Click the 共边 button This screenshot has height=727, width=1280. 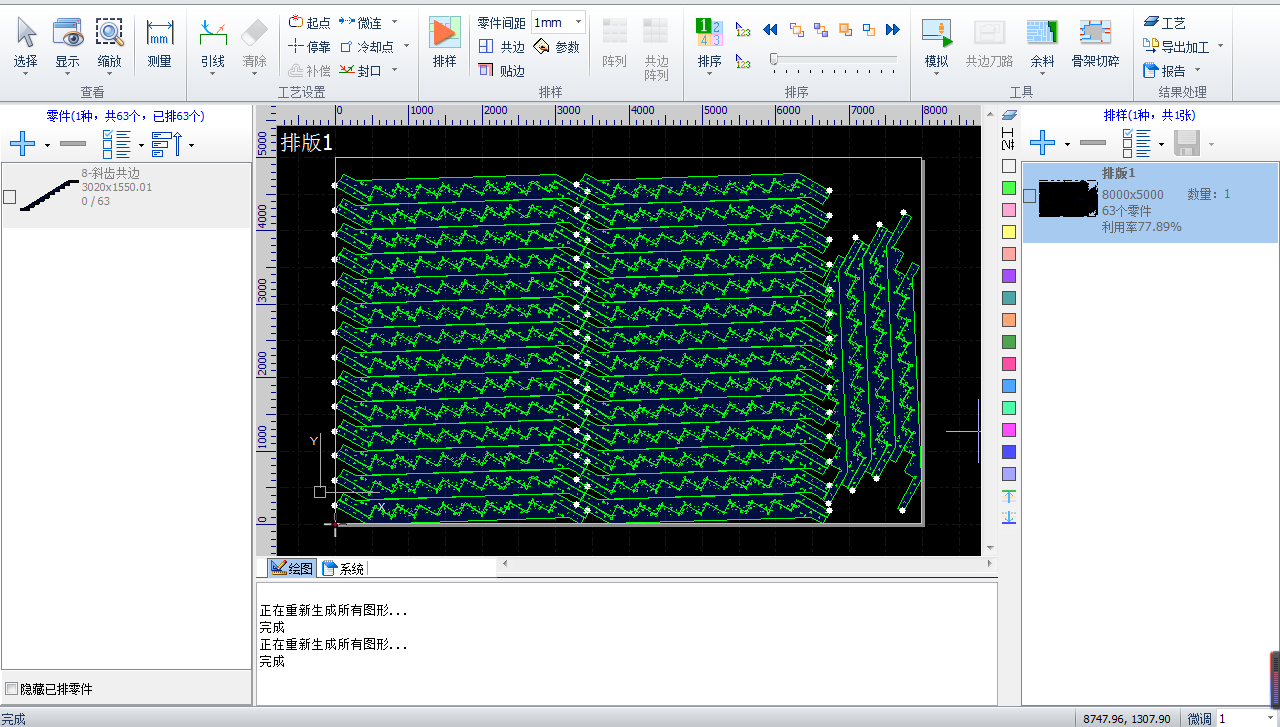tap(502, 47)
